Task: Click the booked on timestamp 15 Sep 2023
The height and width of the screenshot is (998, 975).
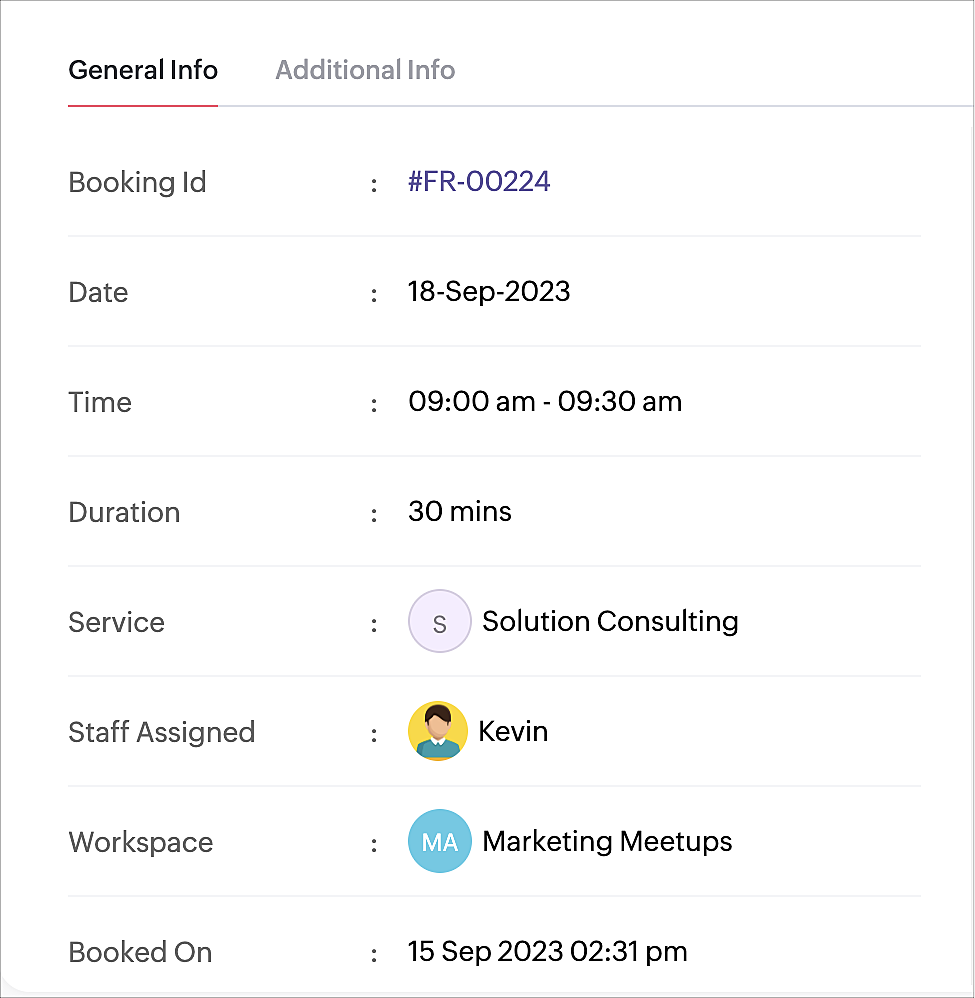Action: 547,952
